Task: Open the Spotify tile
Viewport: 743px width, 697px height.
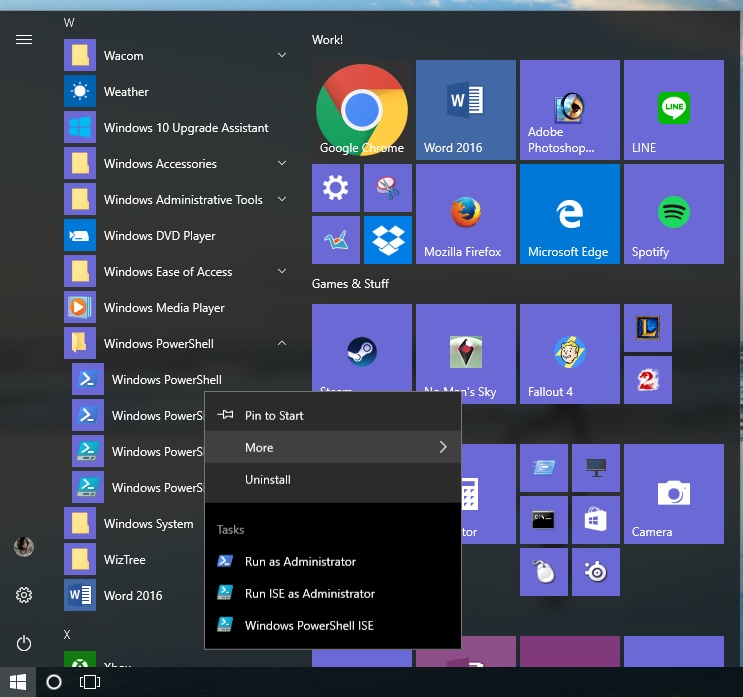Action: pyautogui.click(x=674, y=214)
